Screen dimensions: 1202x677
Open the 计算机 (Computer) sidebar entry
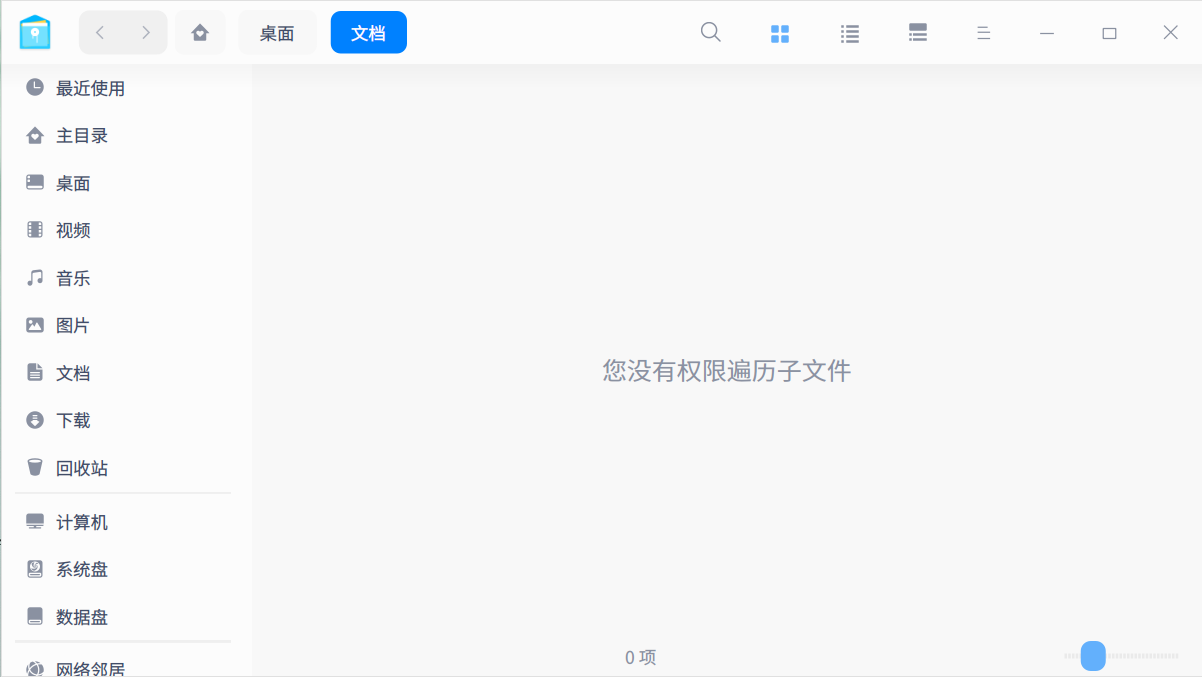click(x=80, y=521)
